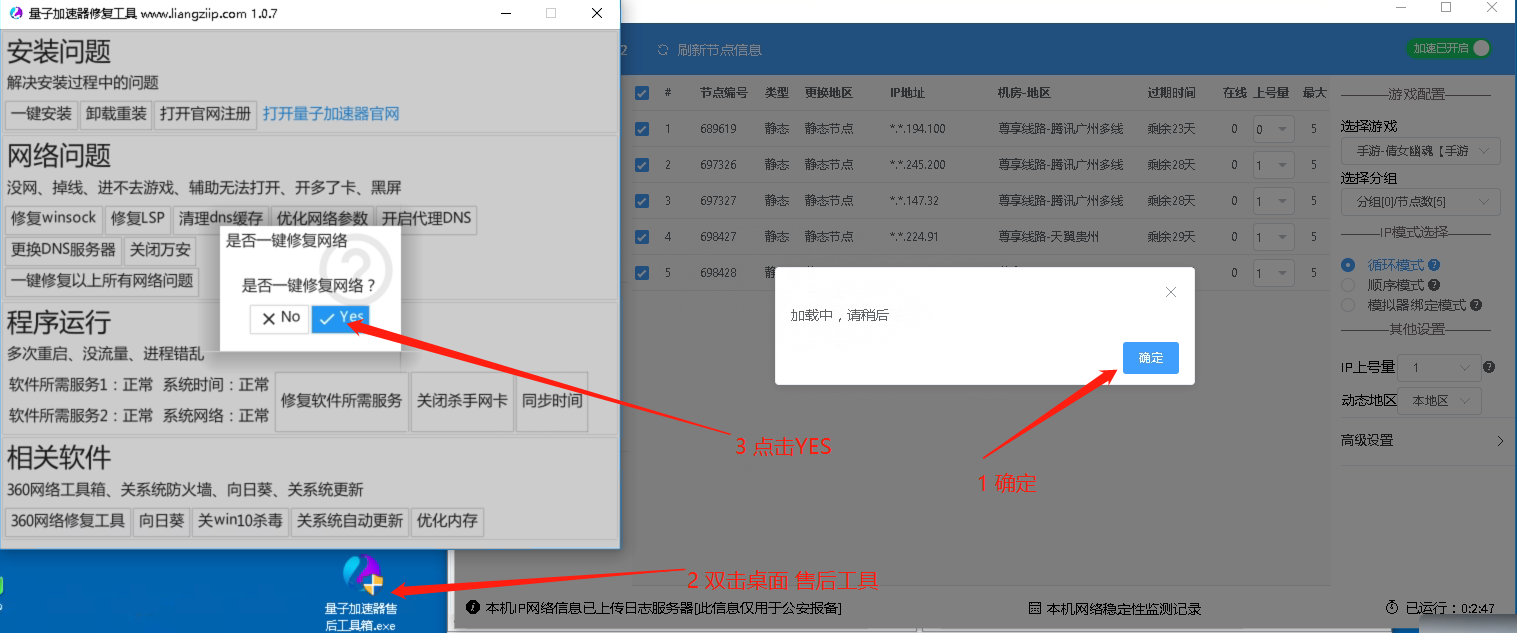Click the 向日葵 button

click(x=162, y=521)
